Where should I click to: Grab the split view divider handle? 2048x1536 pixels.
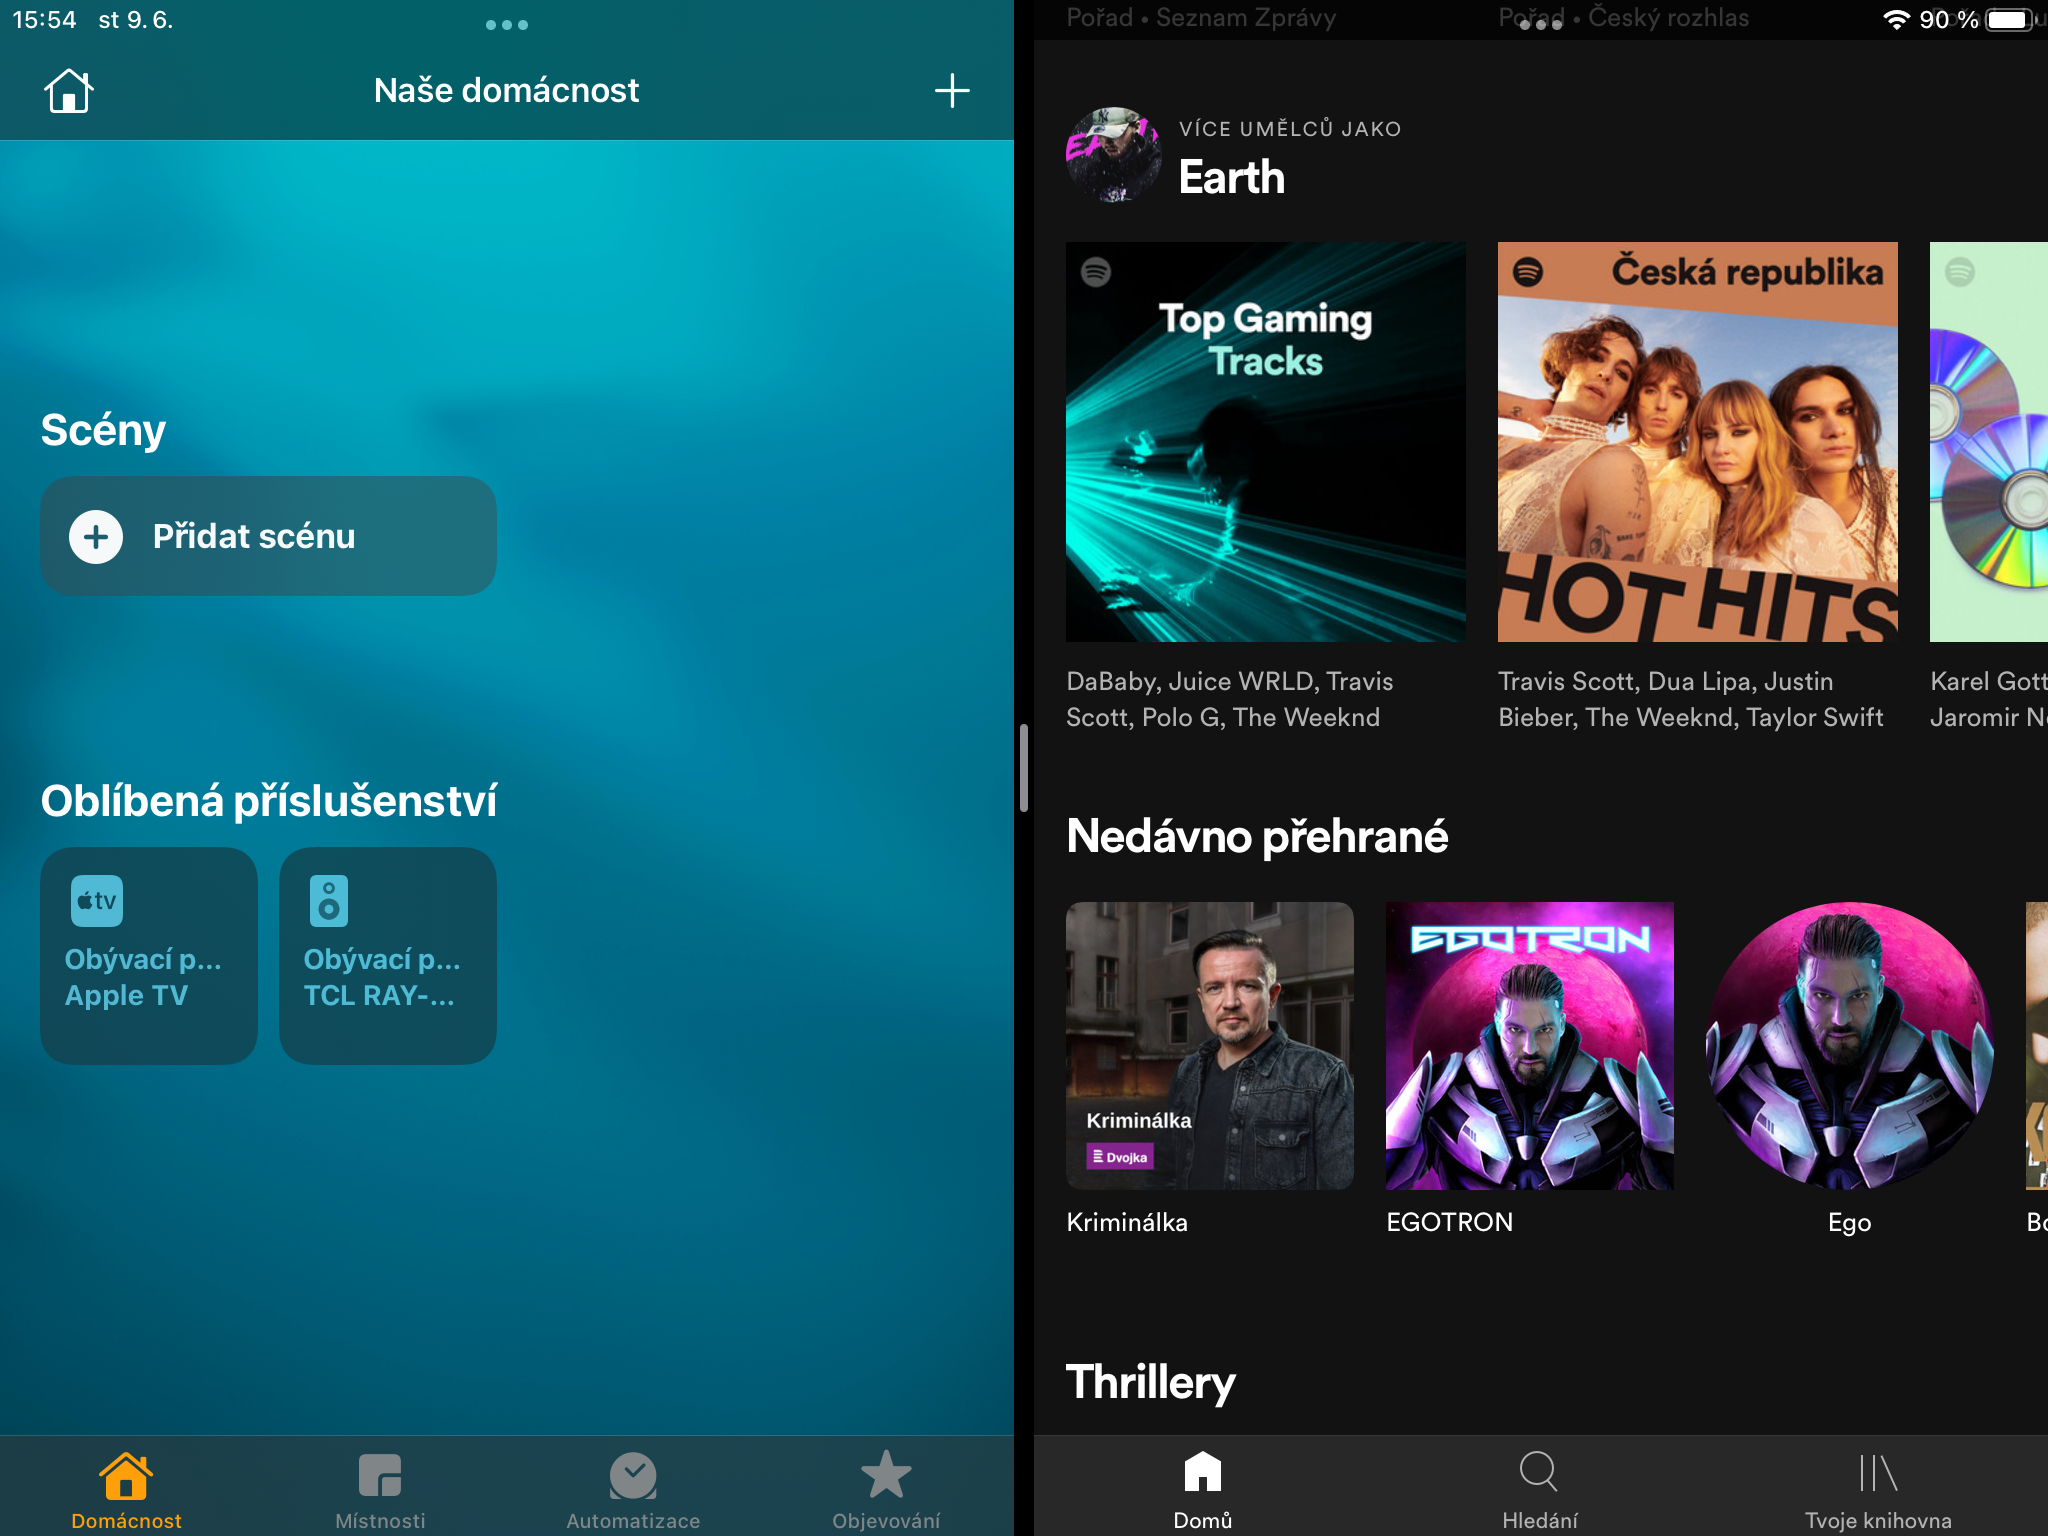[x=1023, y=768]
